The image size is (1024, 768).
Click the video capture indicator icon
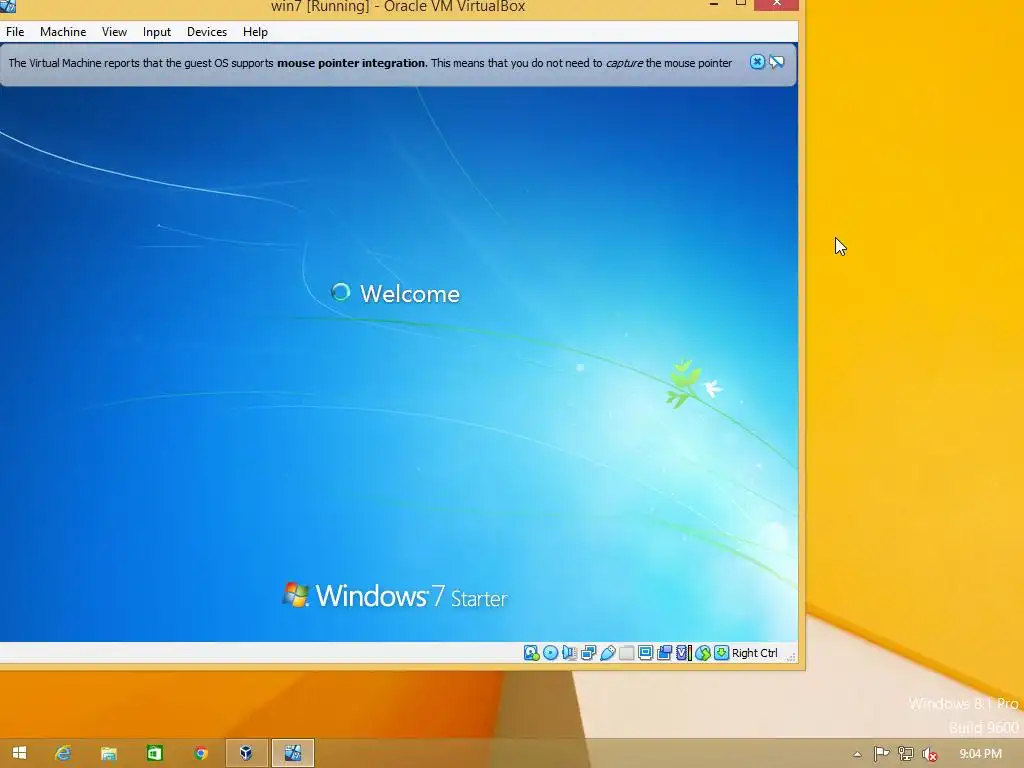[x=664, y=653]
